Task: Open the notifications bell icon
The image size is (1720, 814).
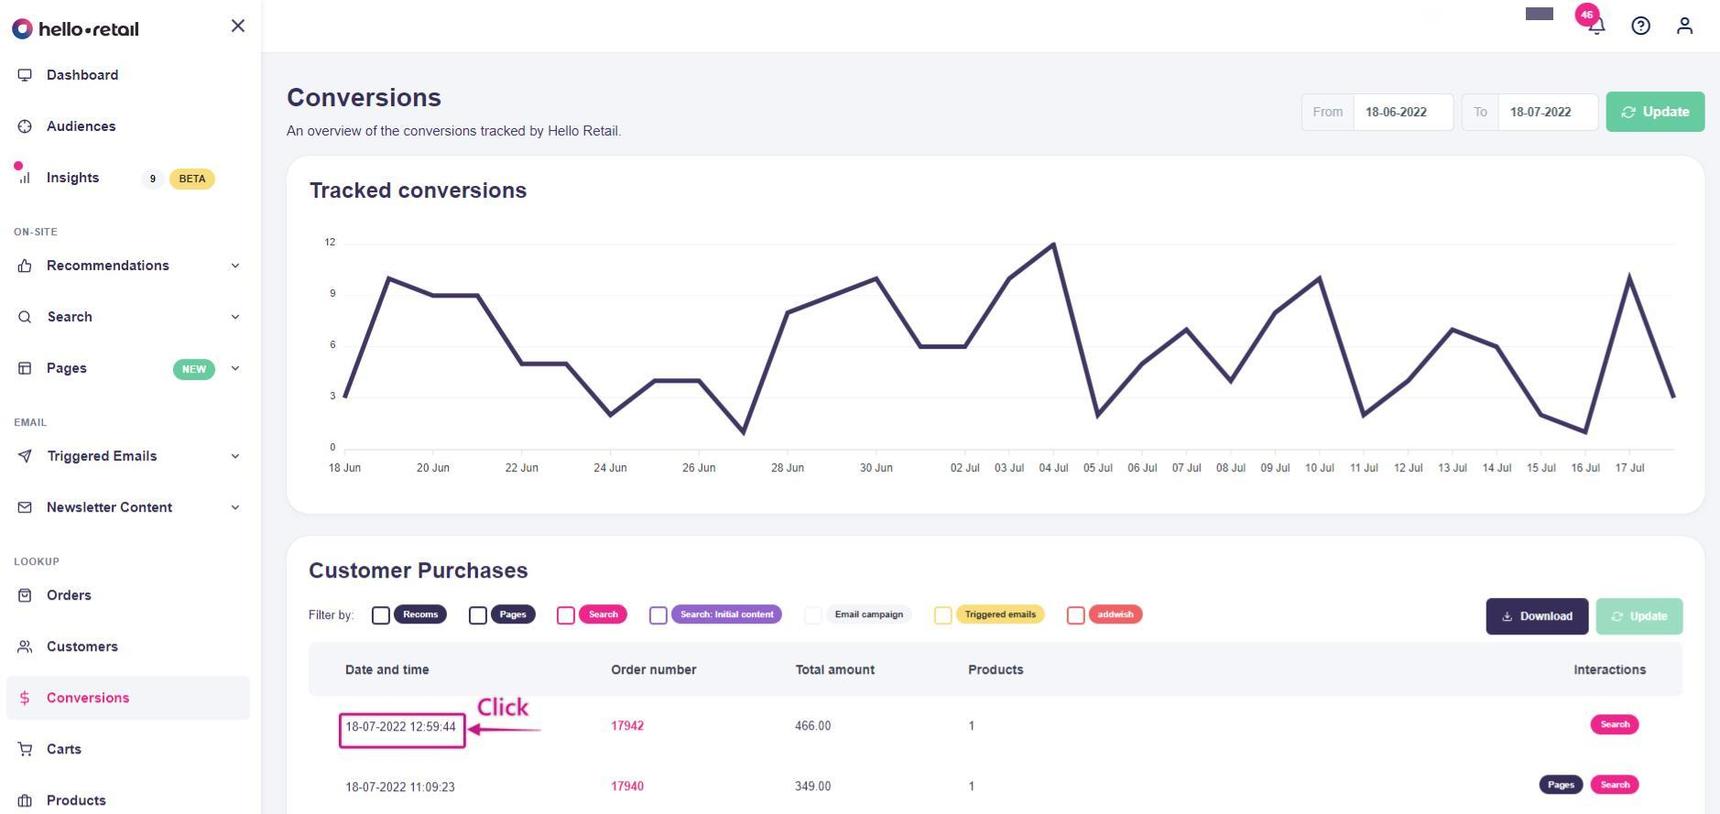Action: pyautogui.click(x=1596, y=26)
